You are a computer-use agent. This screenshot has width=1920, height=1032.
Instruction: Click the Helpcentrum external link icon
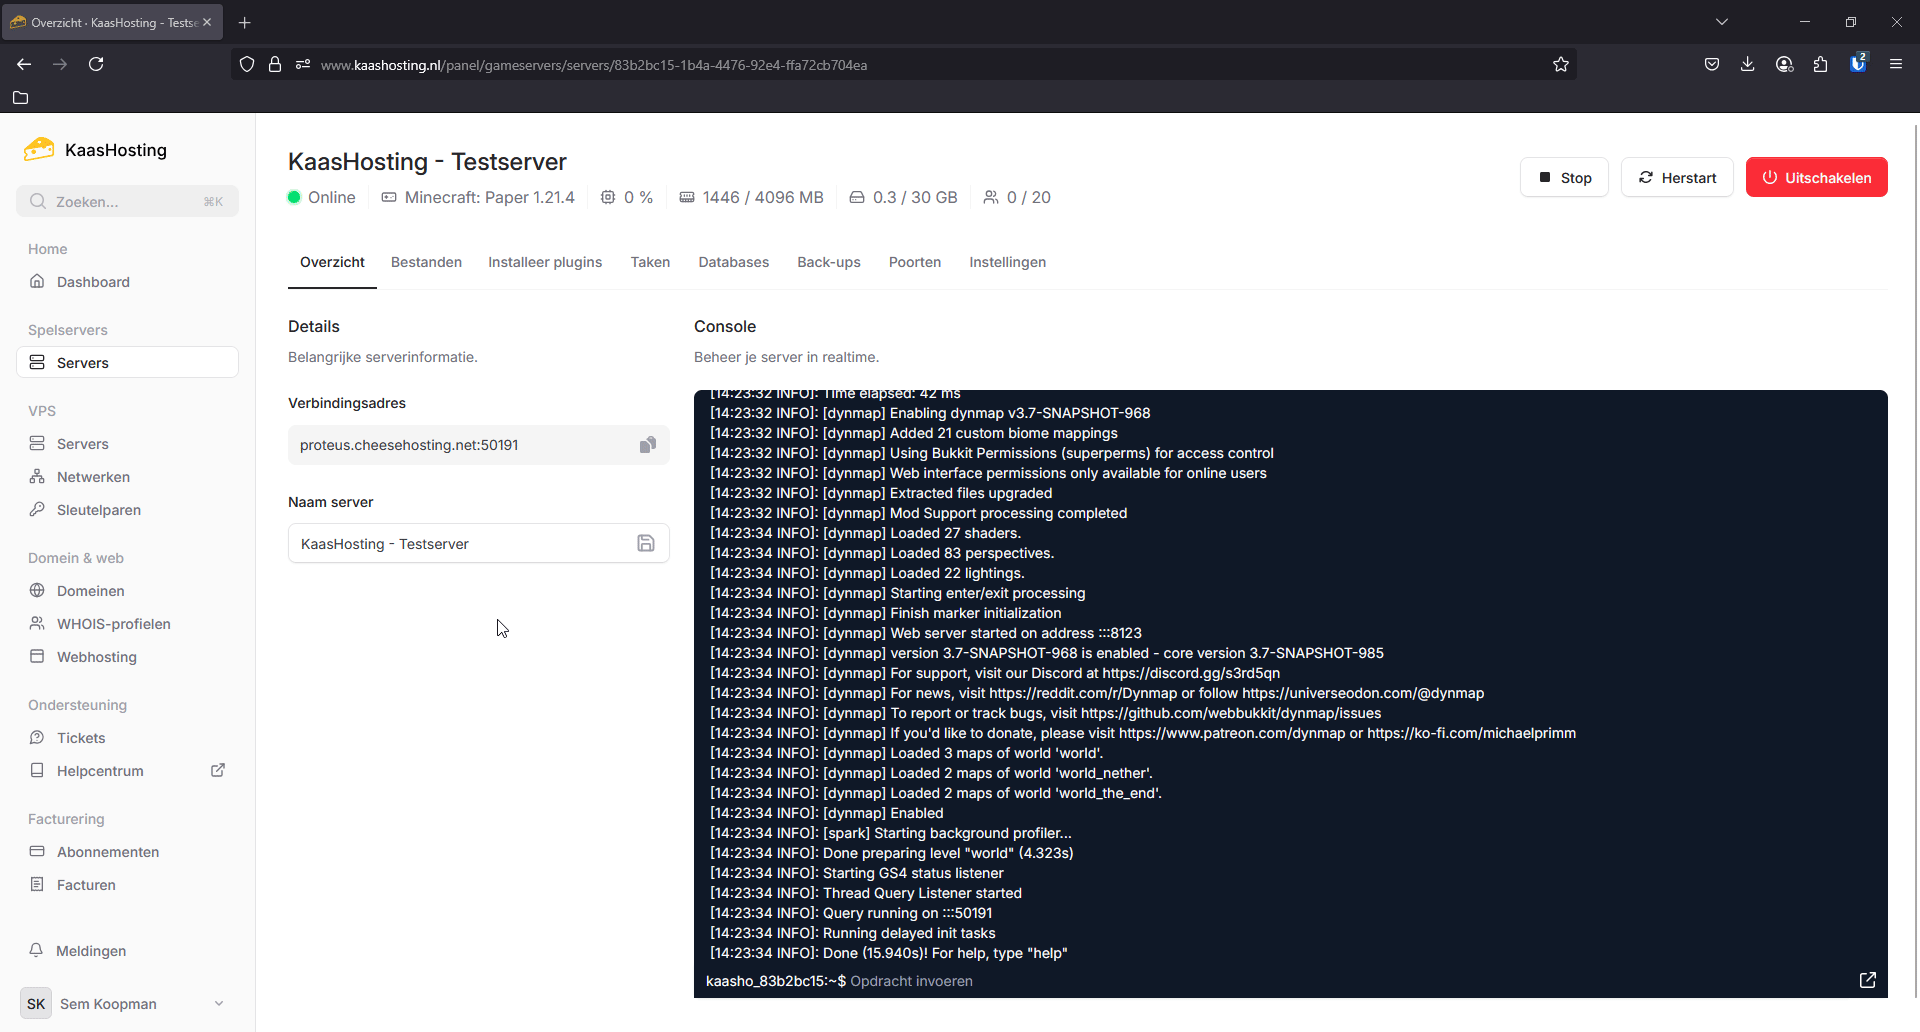(x=218, y=770)
